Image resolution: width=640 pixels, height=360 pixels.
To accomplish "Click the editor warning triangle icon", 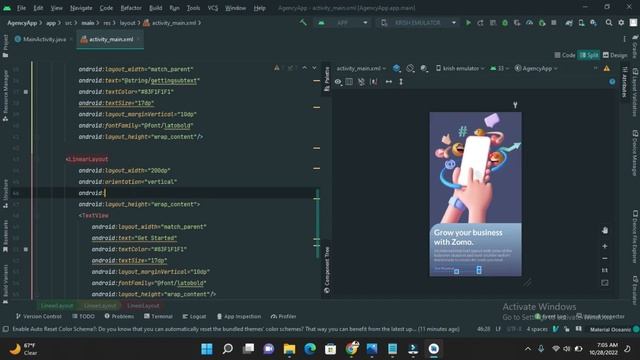I will (277, 68).
